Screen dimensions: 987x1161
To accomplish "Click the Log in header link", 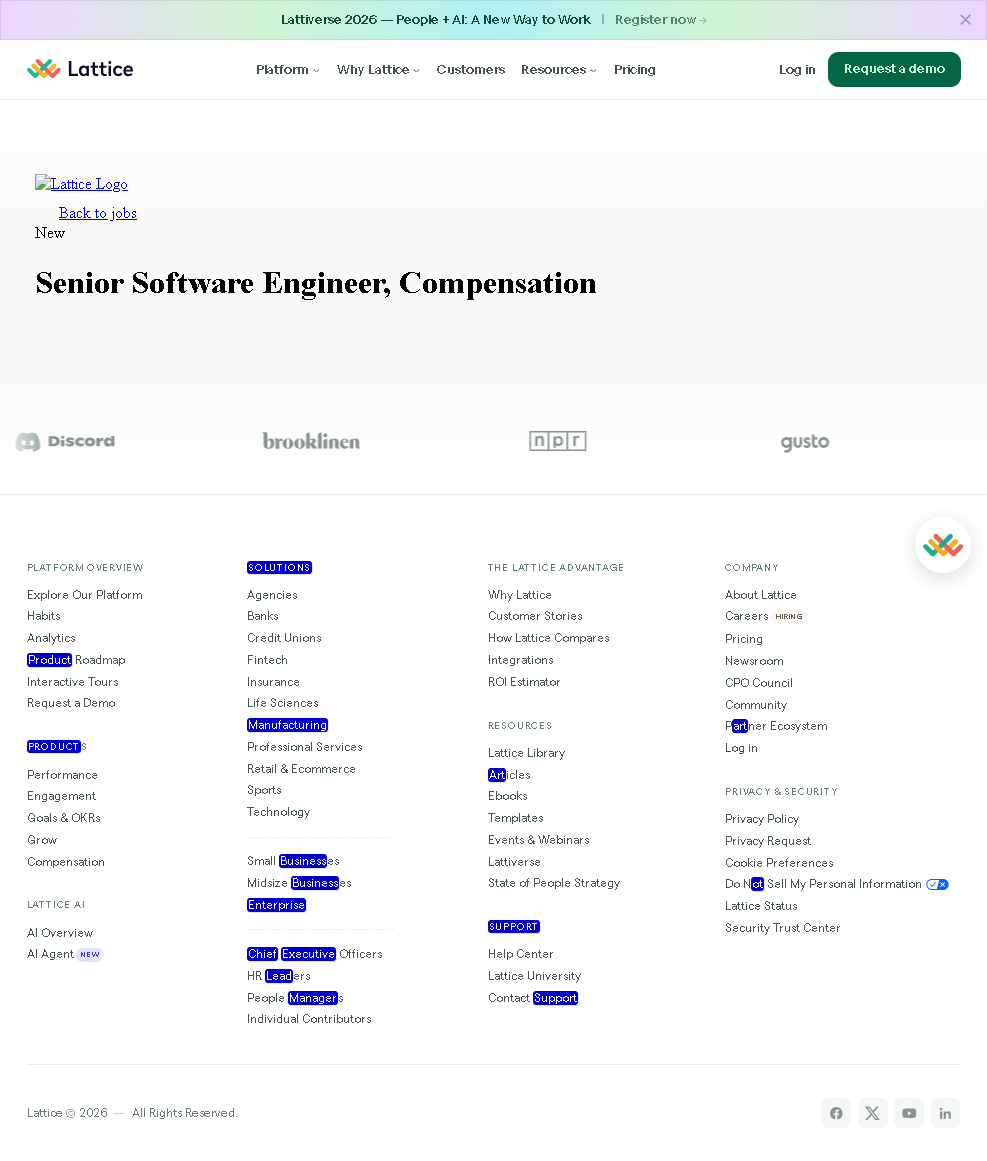I will tap(797, 70).
